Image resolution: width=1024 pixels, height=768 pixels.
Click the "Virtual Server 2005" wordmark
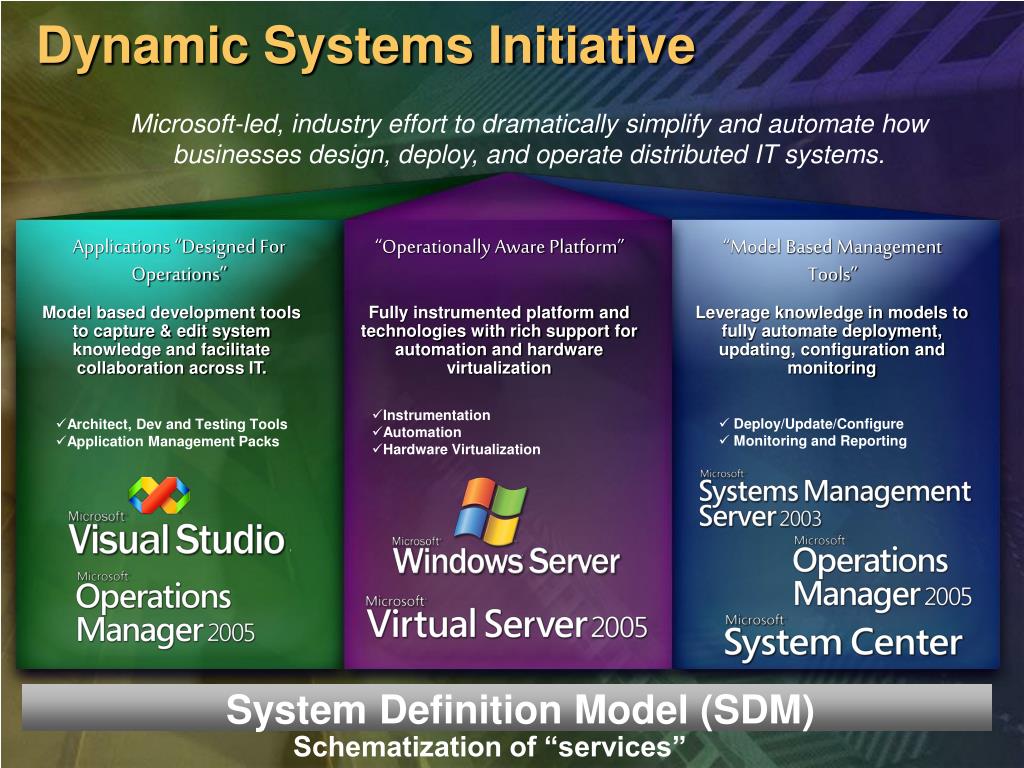tap(507, 618)
